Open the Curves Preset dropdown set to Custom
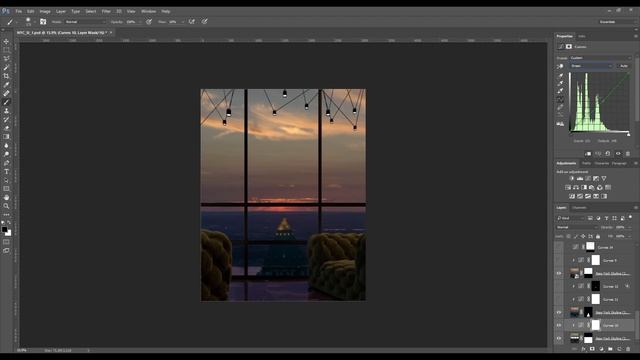Viewport: 640px width, 360px height. pyautogui.click(x=600, y=58)
